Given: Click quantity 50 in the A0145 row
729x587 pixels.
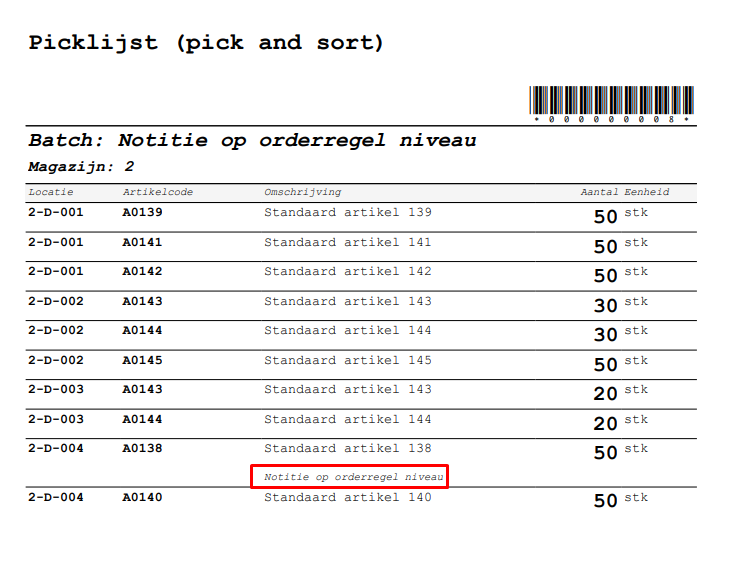Looking at the screenshot, I should [x=605, y=365].
